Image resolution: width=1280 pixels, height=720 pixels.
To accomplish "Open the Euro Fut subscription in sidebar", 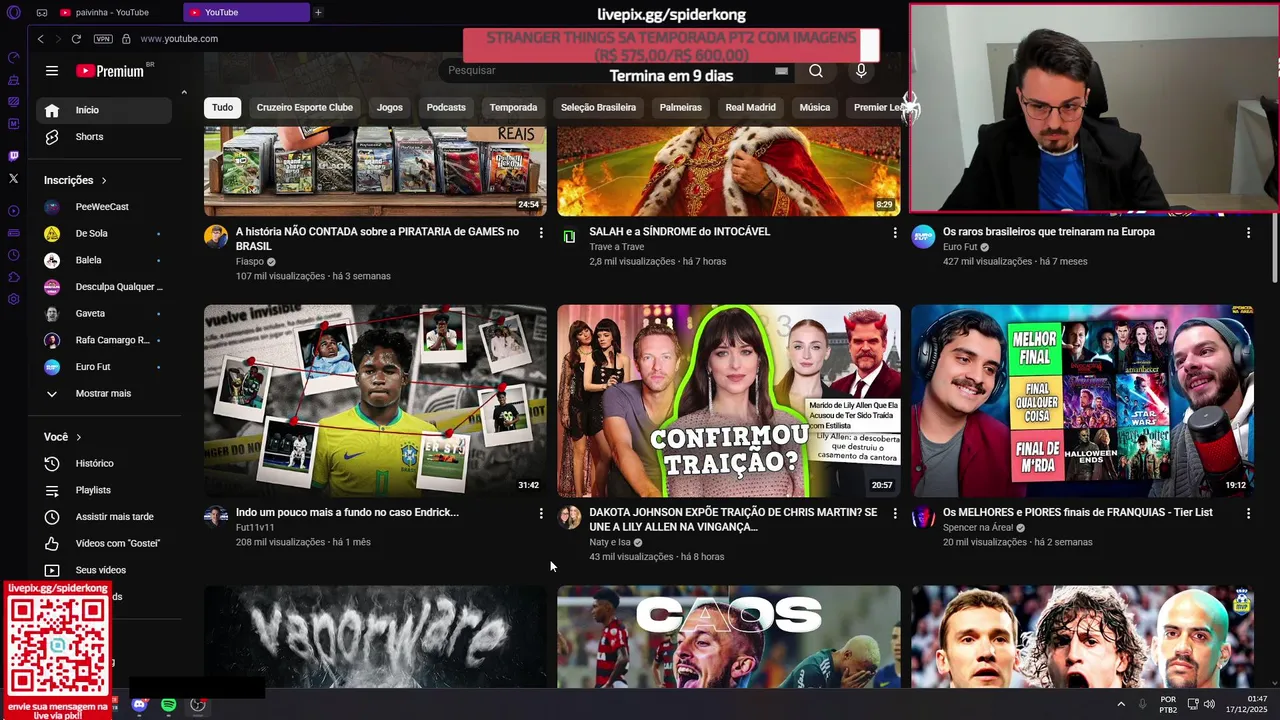I will [103, 367].
